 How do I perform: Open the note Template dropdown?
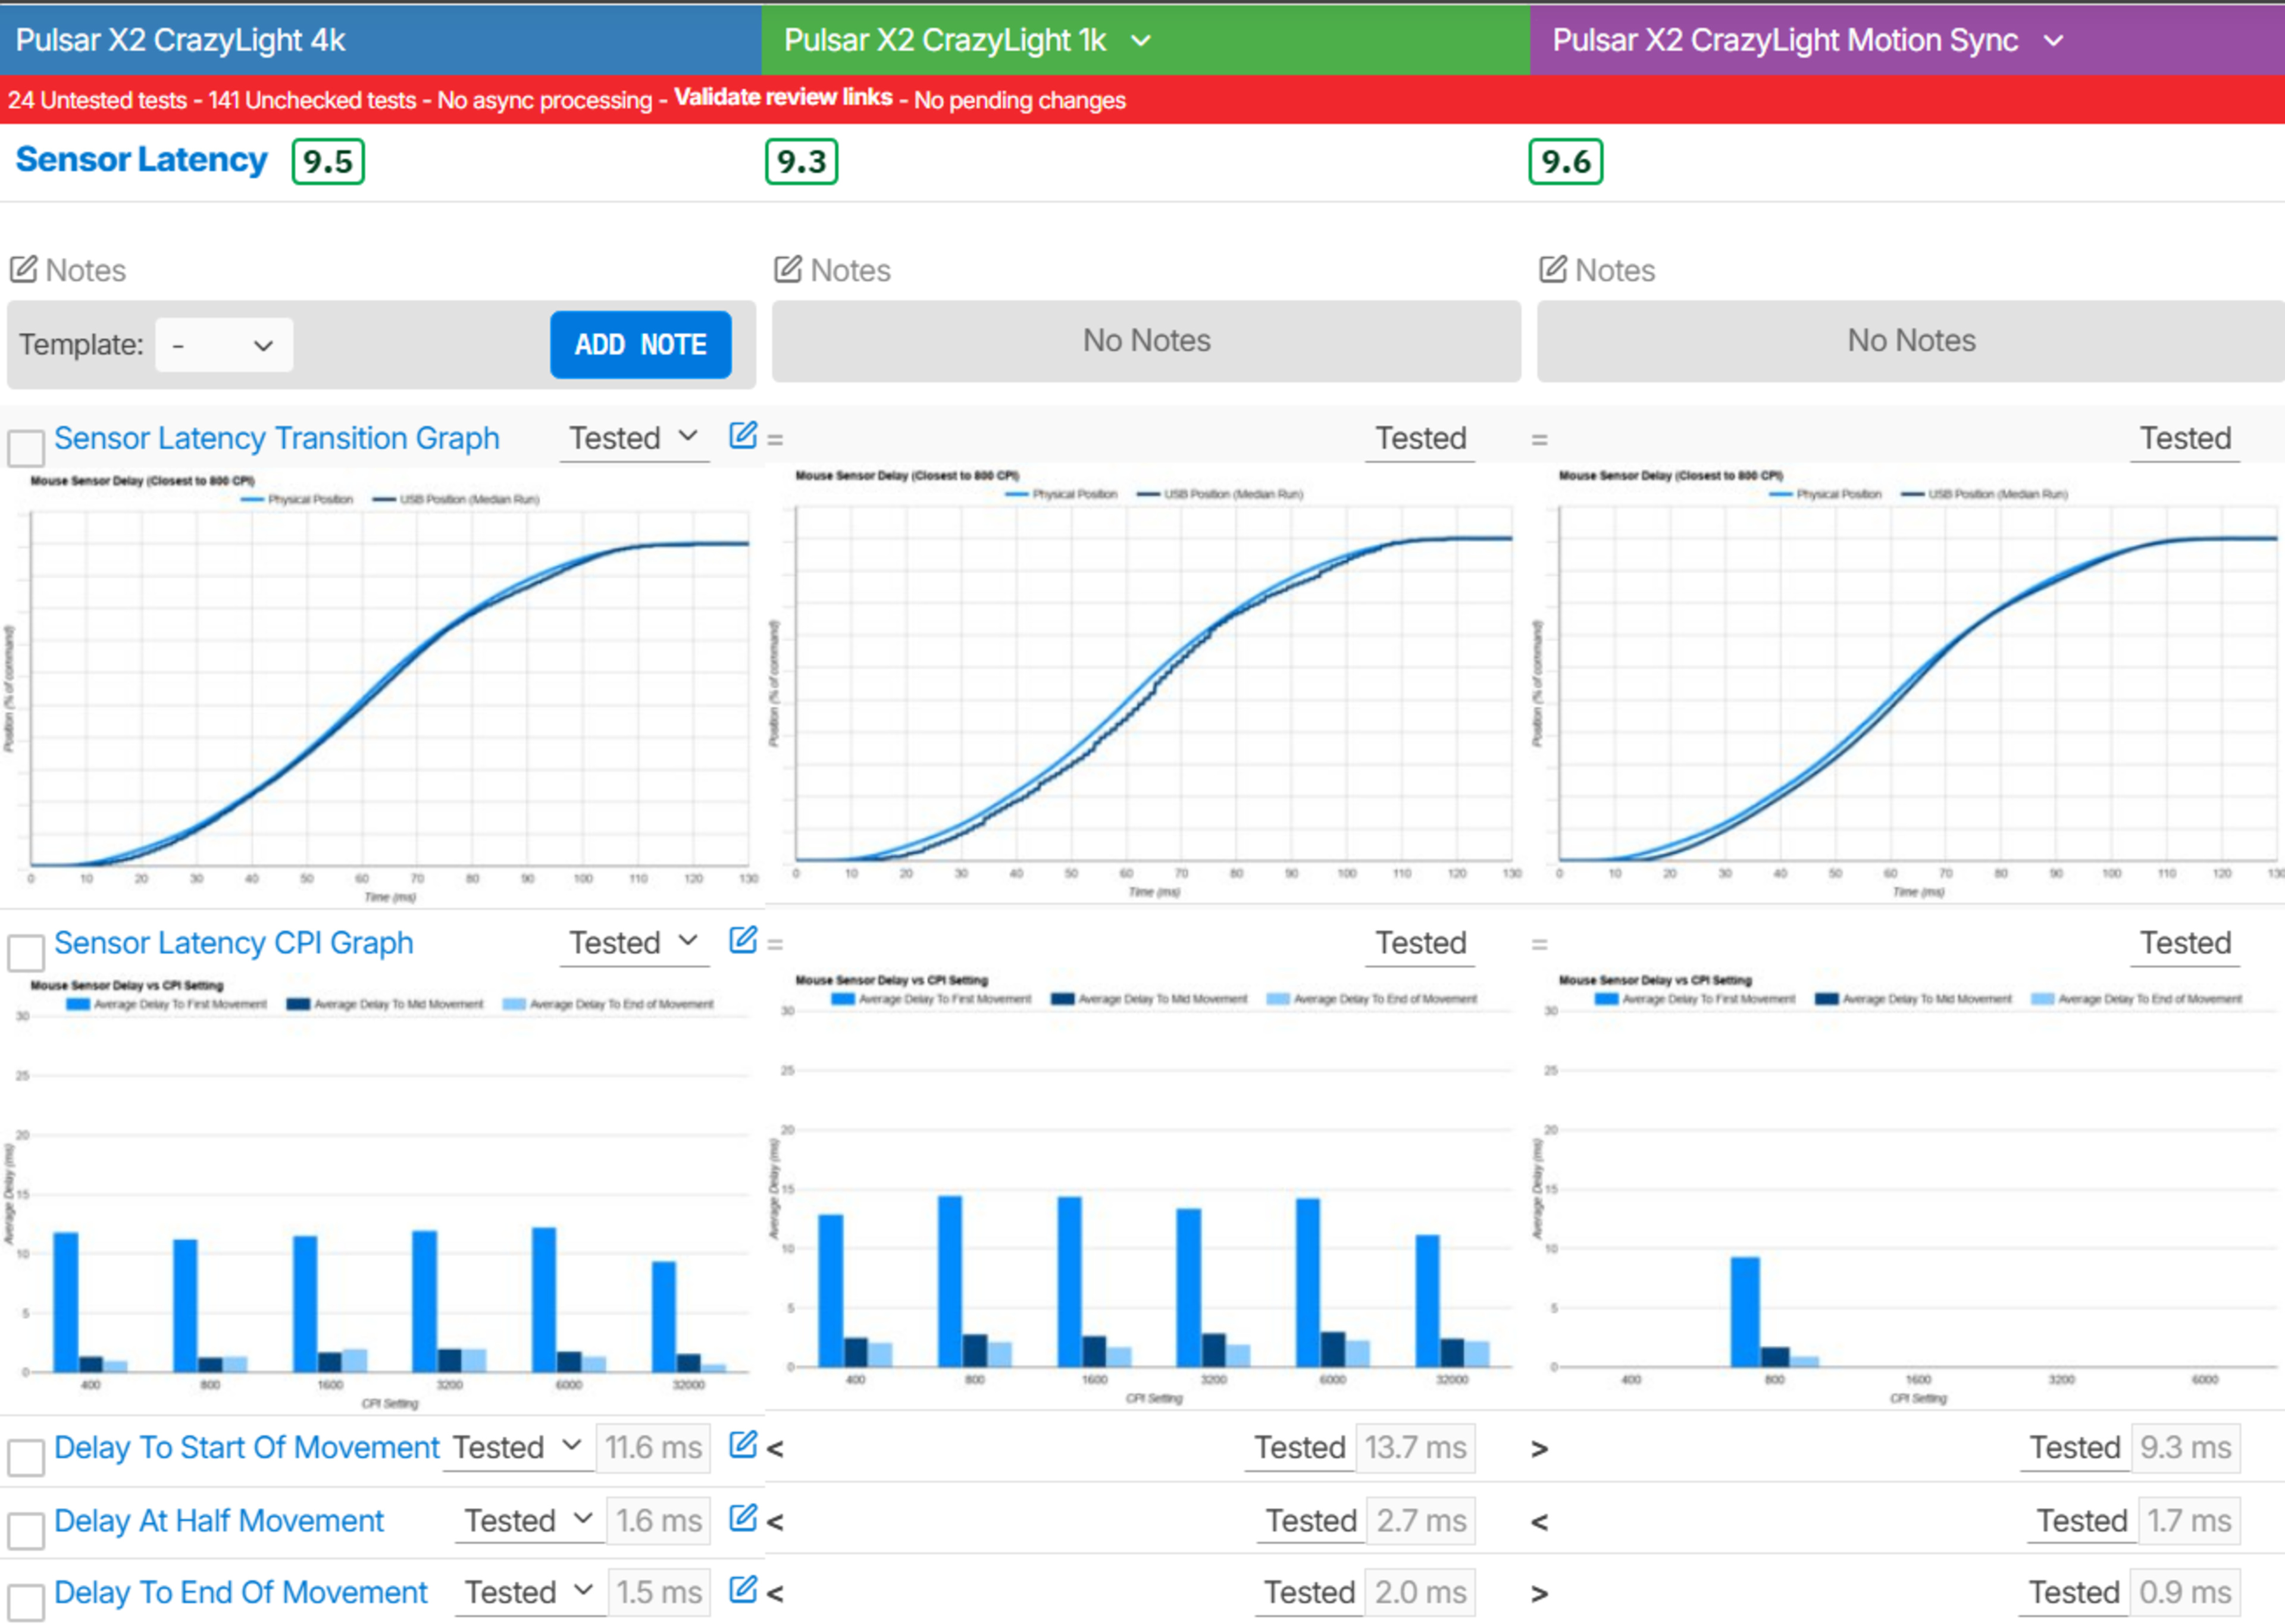coord(224,345)
